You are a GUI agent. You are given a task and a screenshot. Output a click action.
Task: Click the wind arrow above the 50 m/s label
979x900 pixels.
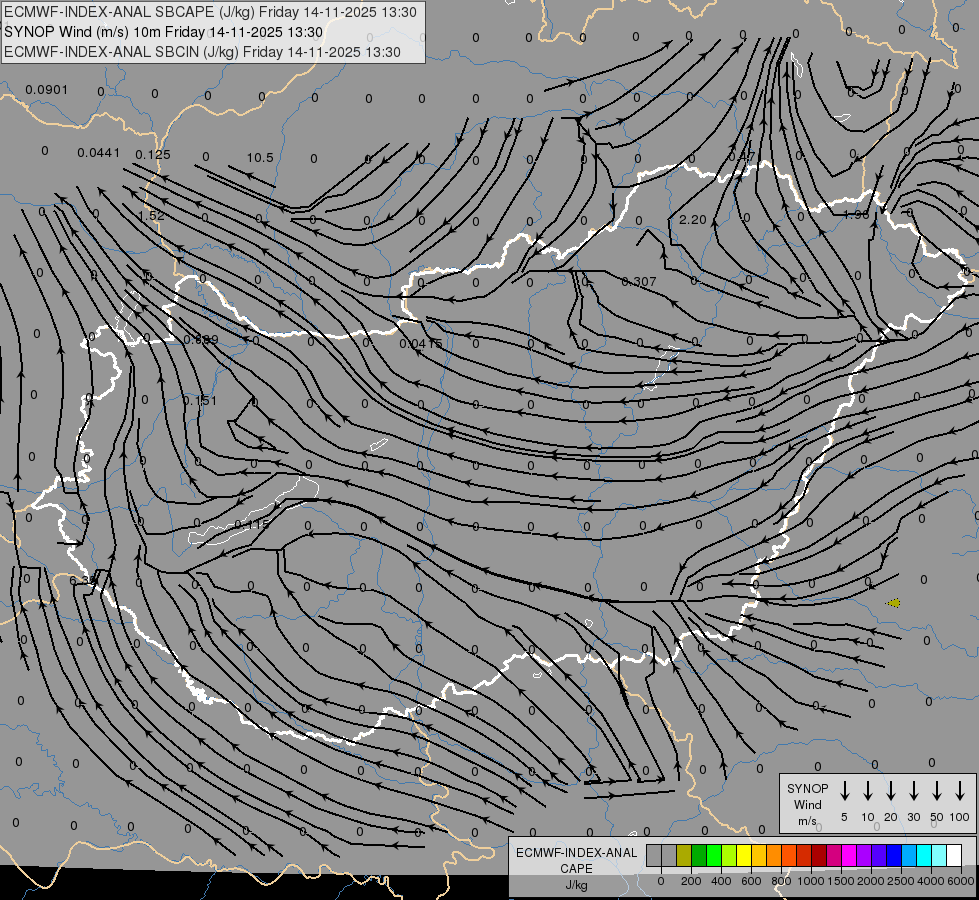click(x=937, y=790)
